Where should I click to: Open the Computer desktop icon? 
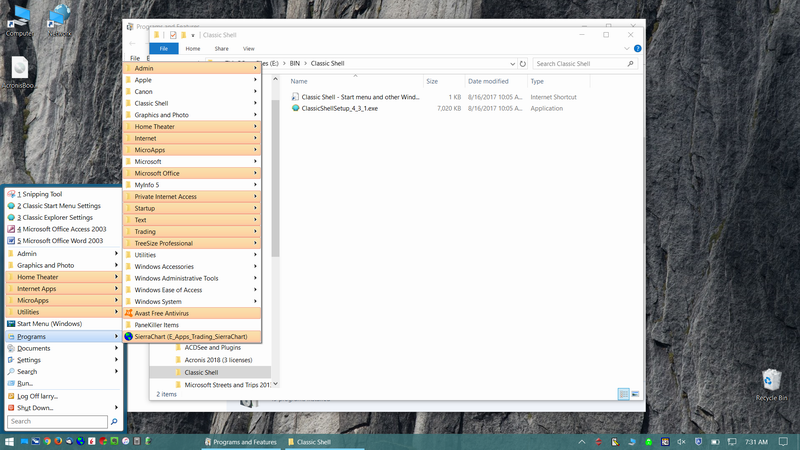(19, 21)
